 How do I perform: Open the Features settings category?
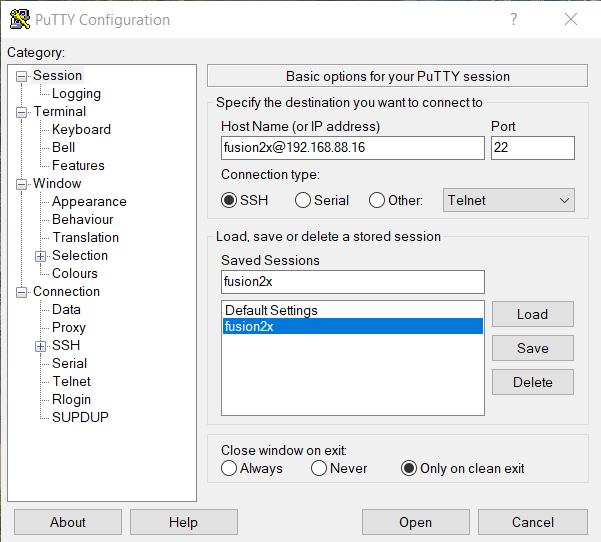pyautogui.click(x=78, y=166)
